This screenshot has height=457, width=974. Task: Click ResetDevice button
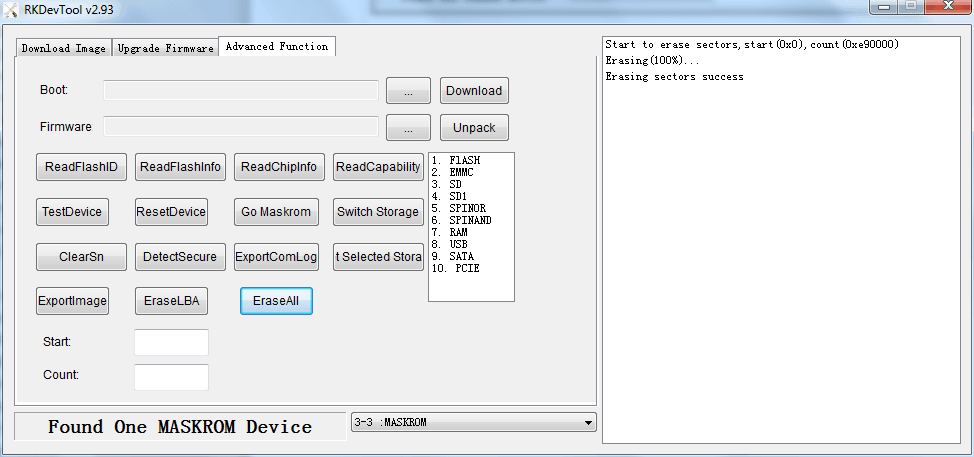(171, 212)
